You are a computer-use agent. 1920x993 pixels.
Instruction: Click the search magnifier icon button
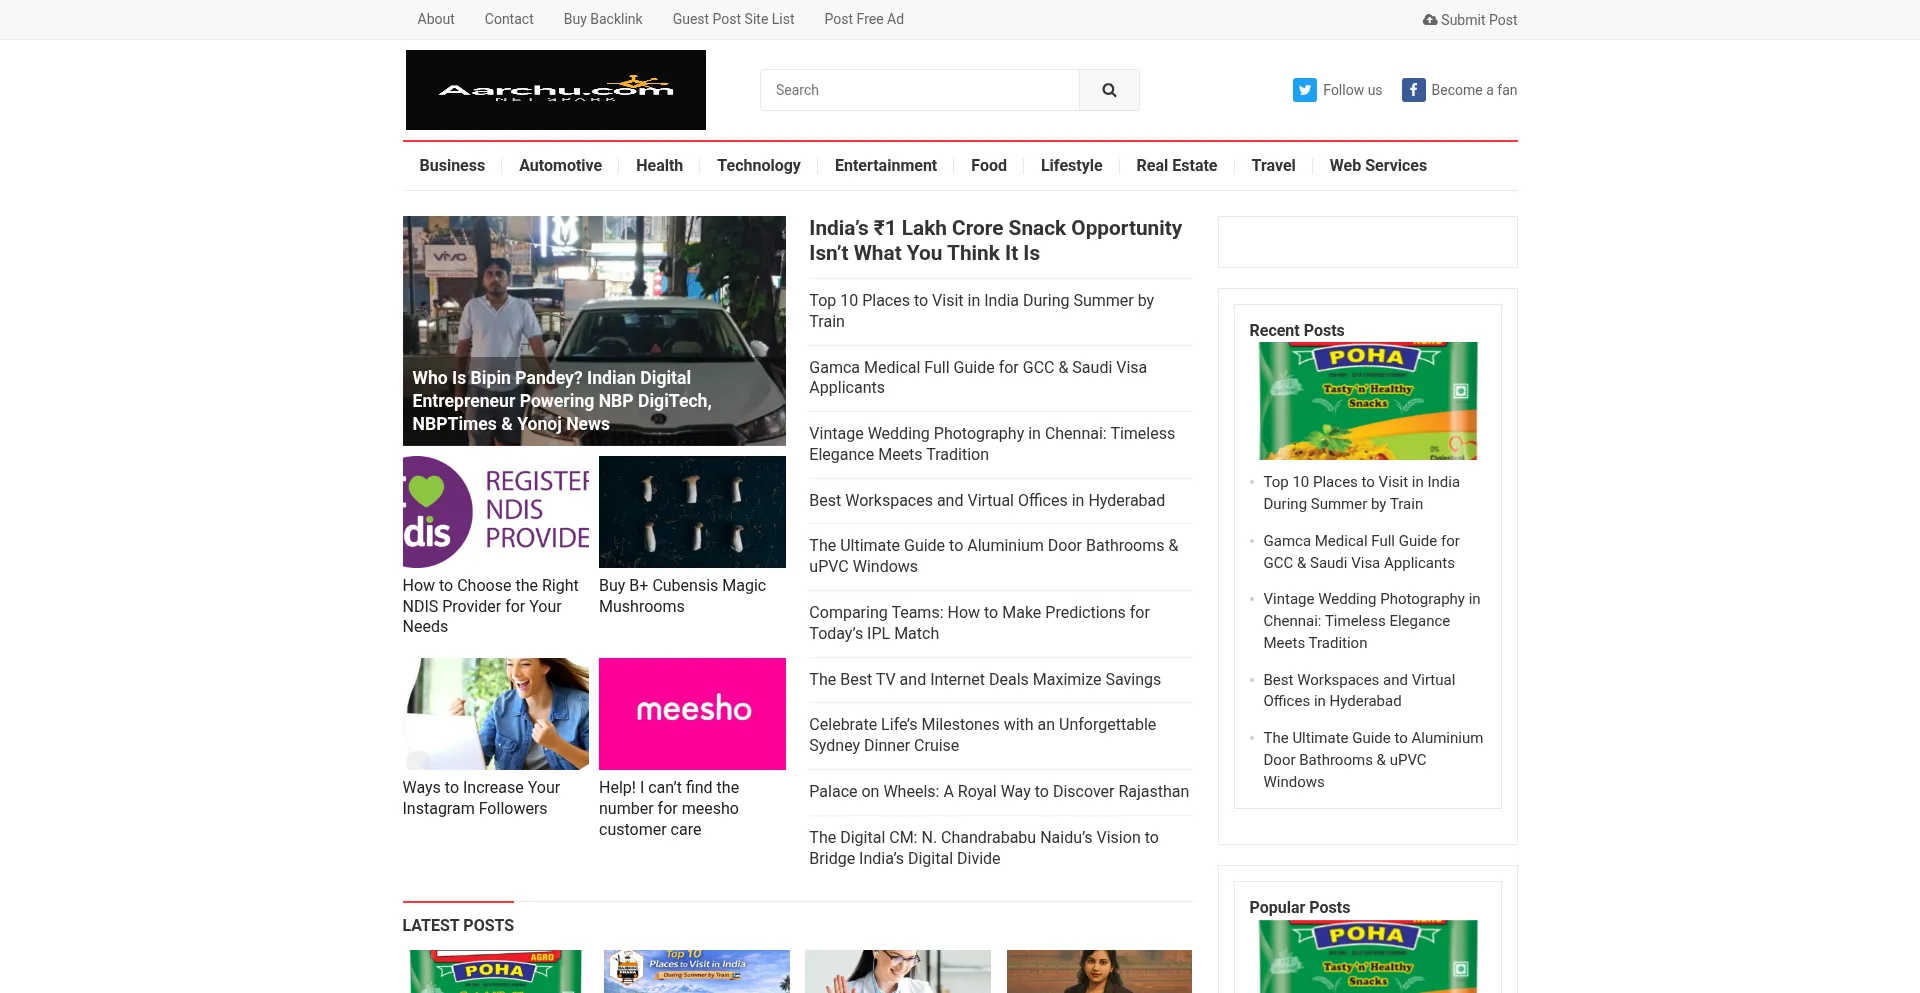coord(1109,90)
